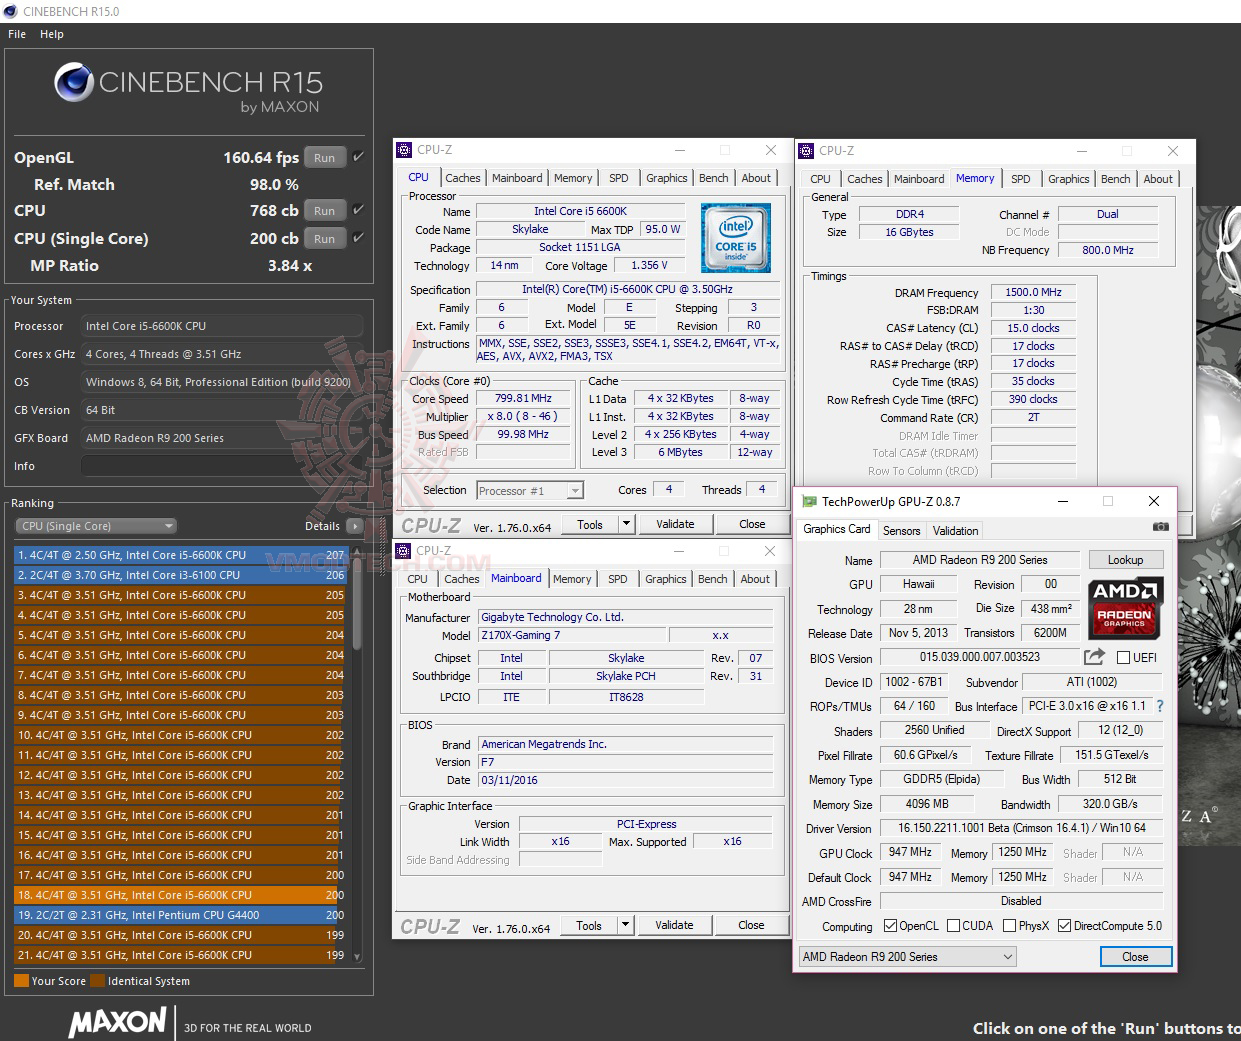
Task: Toggle the OpenCL checkbox
Action: click(x=890, y=926)
